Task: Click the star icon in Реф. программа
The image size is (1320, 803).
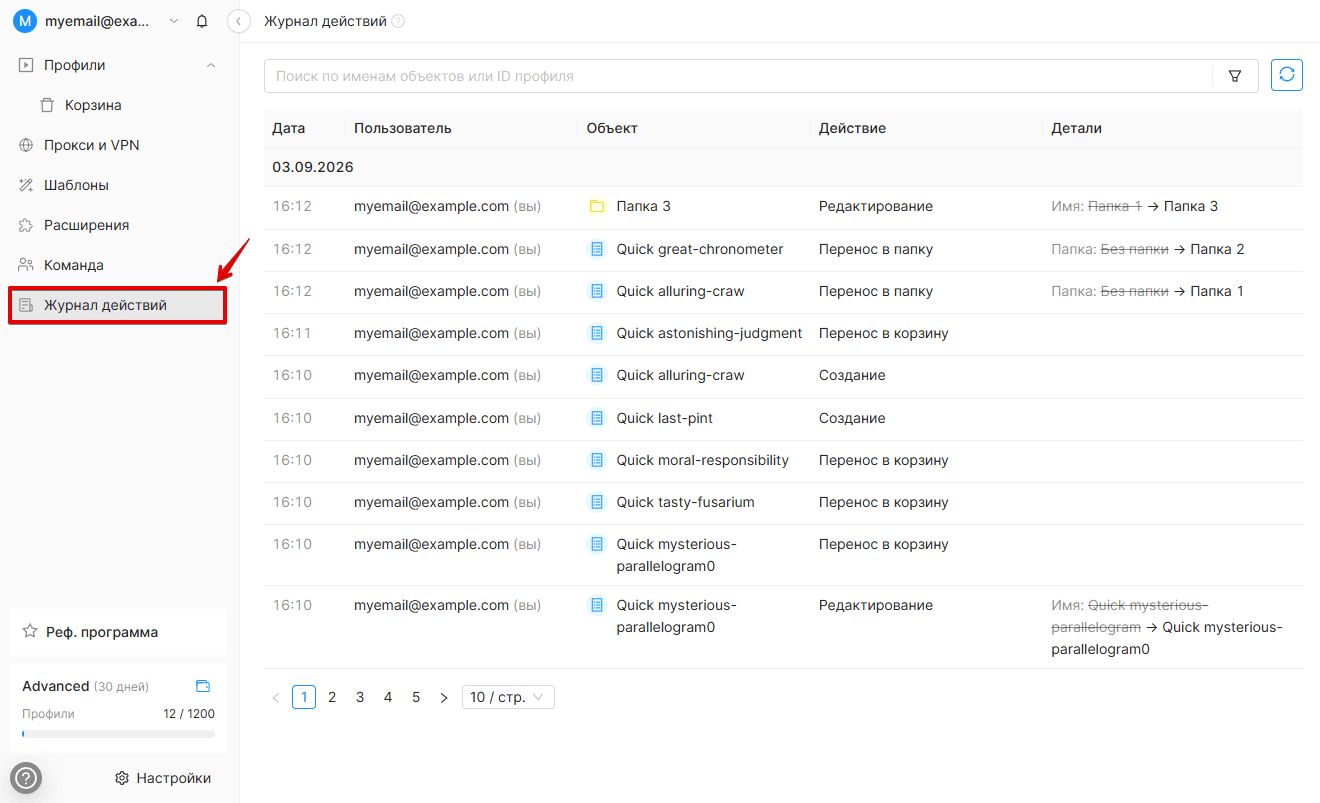Action: click(30, 632)
